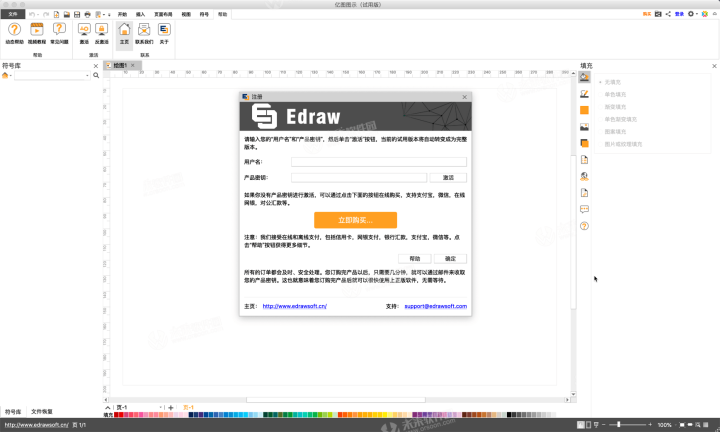Click the share icon at top right
Screen dimensions: 720x432
click(668, 14)
